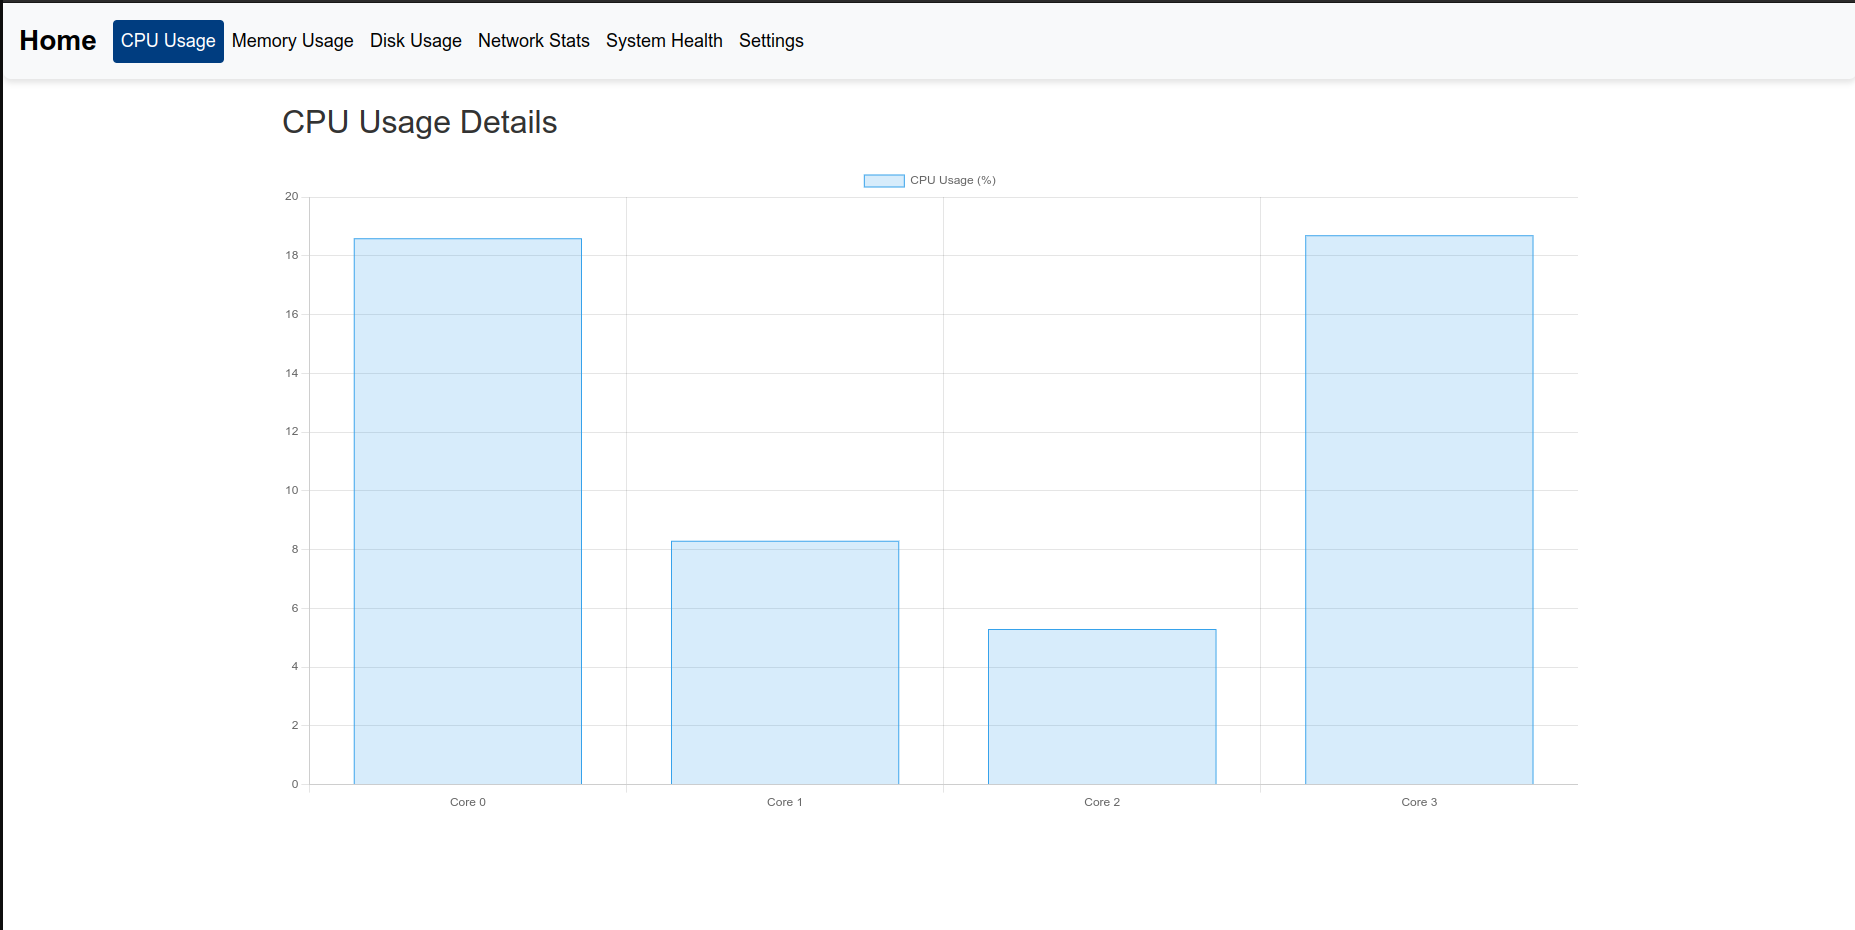Toggle the CPU Usage (%) legend label
Screen dimensions: 1855x930
pyautogui.click(x=952, y=181)
